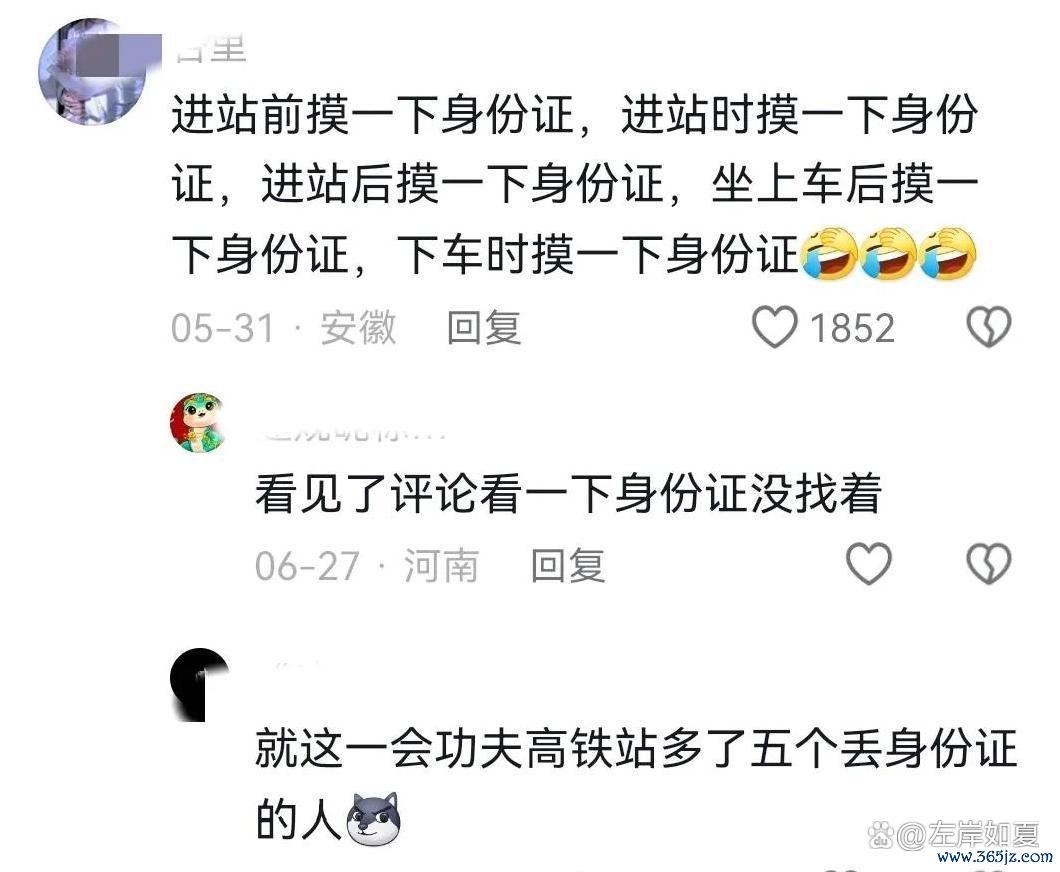Open the black avatar of the third commenter
Viewport: 1060px width, 872px height.
[199, 684]
